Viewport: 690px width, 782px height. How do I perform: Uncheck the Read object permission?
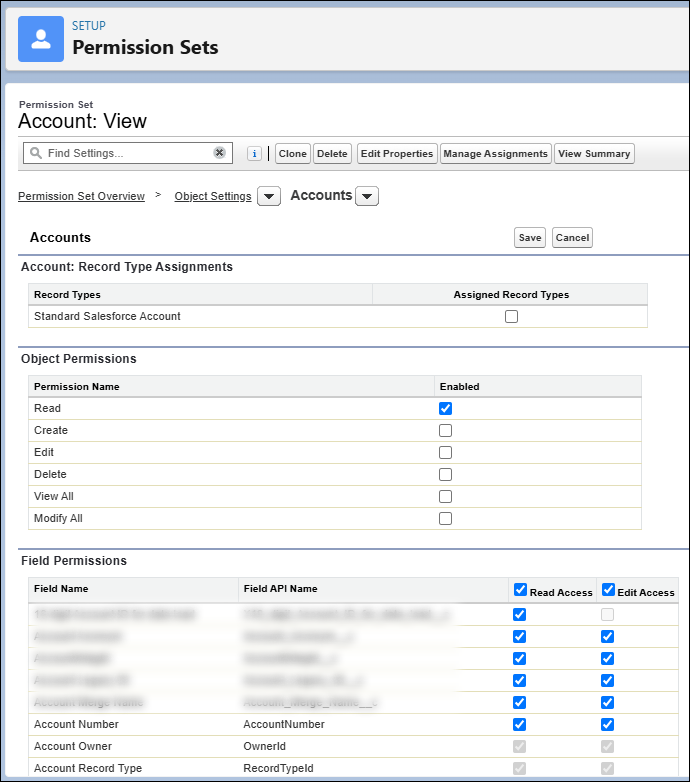tap(445, 408)
